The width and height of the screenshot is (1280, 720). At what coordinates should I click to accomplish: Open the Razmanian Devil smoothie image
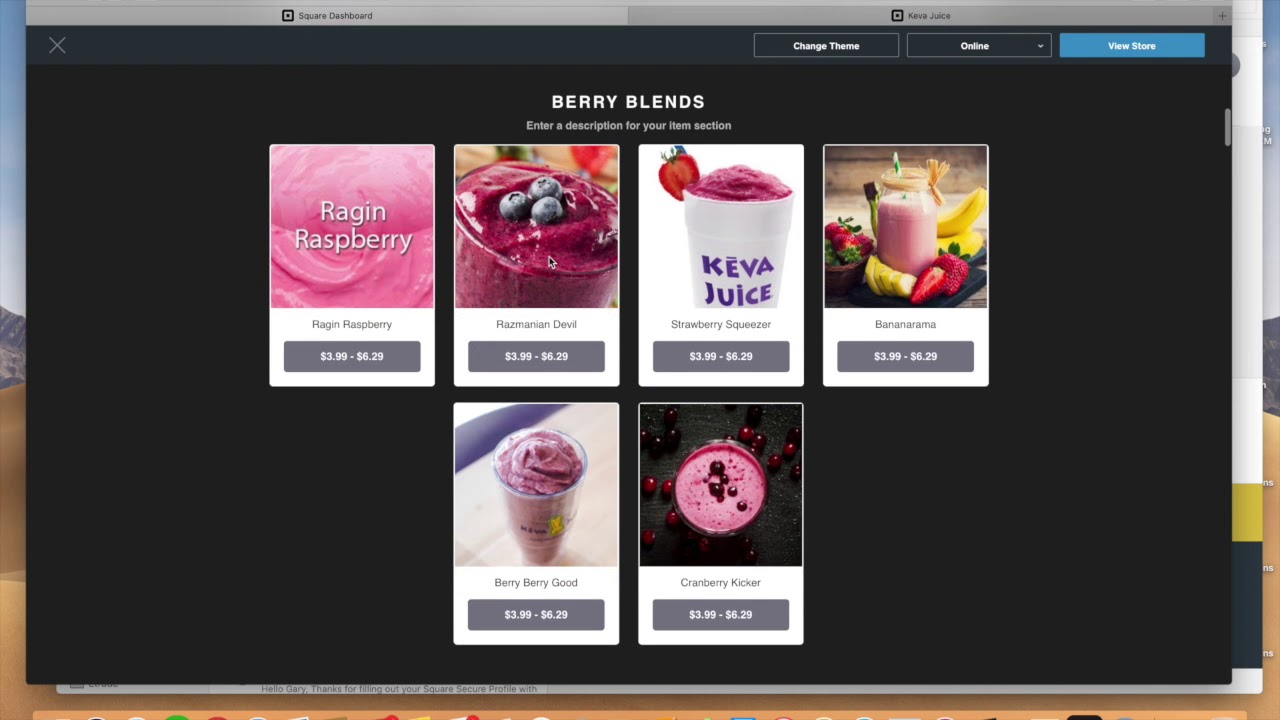pos(536,227)
